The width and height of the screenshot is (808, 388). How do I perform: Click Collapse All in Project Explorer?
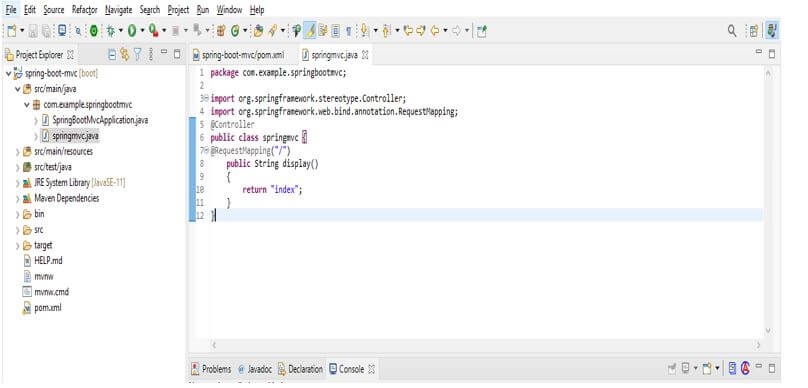coord(112,54)
